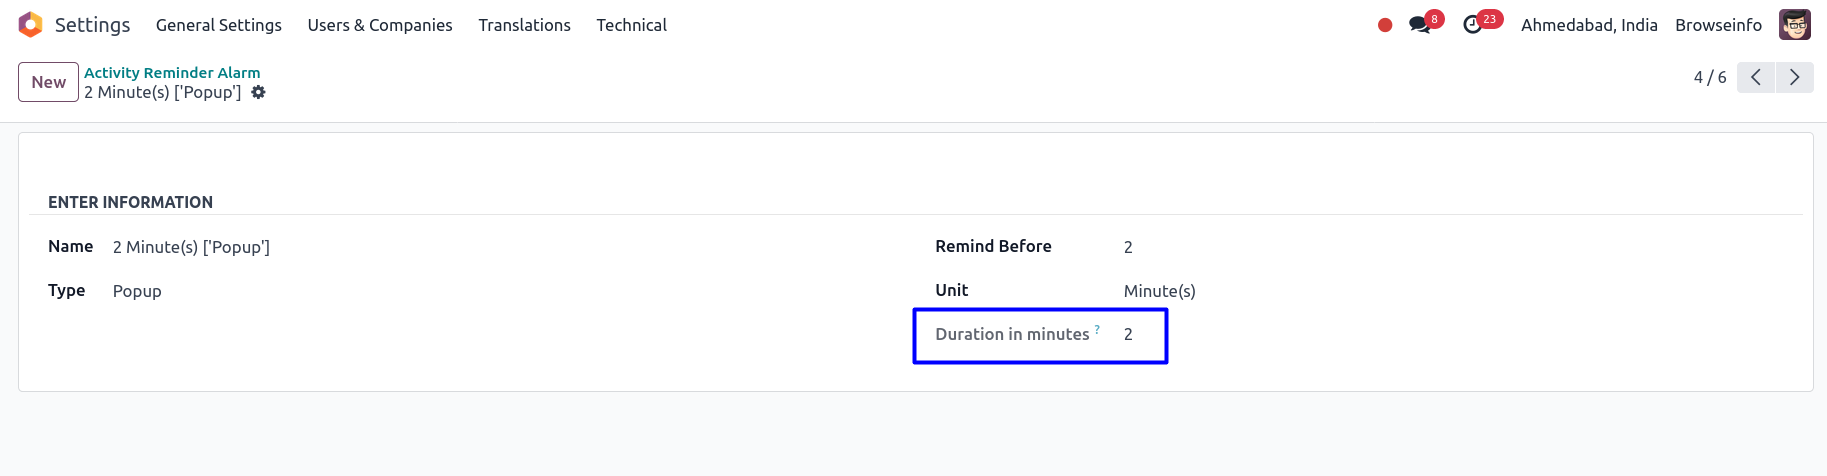
Task: Click the Ahmedabad, India company switcher
Action: point(1589,25)
